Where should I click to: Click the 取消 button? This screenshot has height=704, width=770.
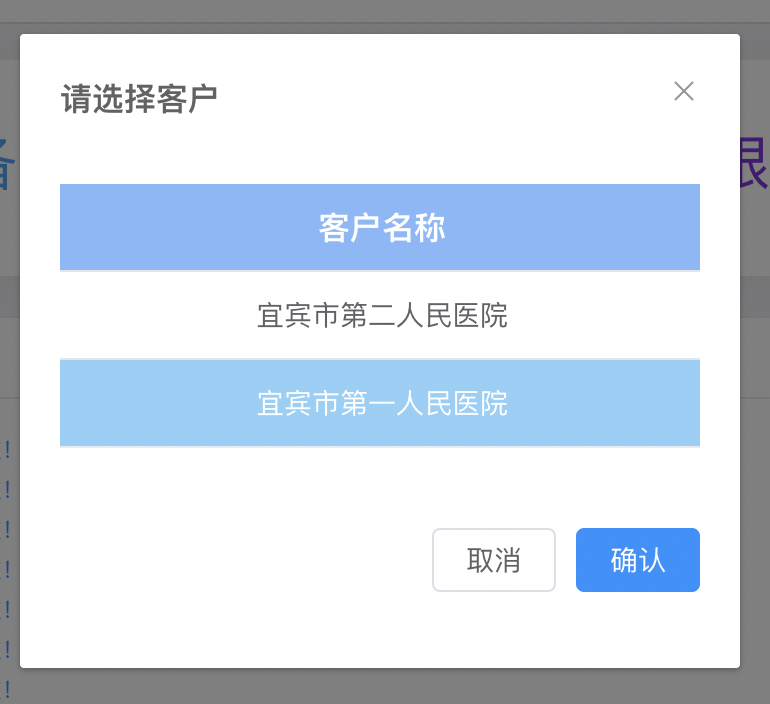tap(493, 560)
